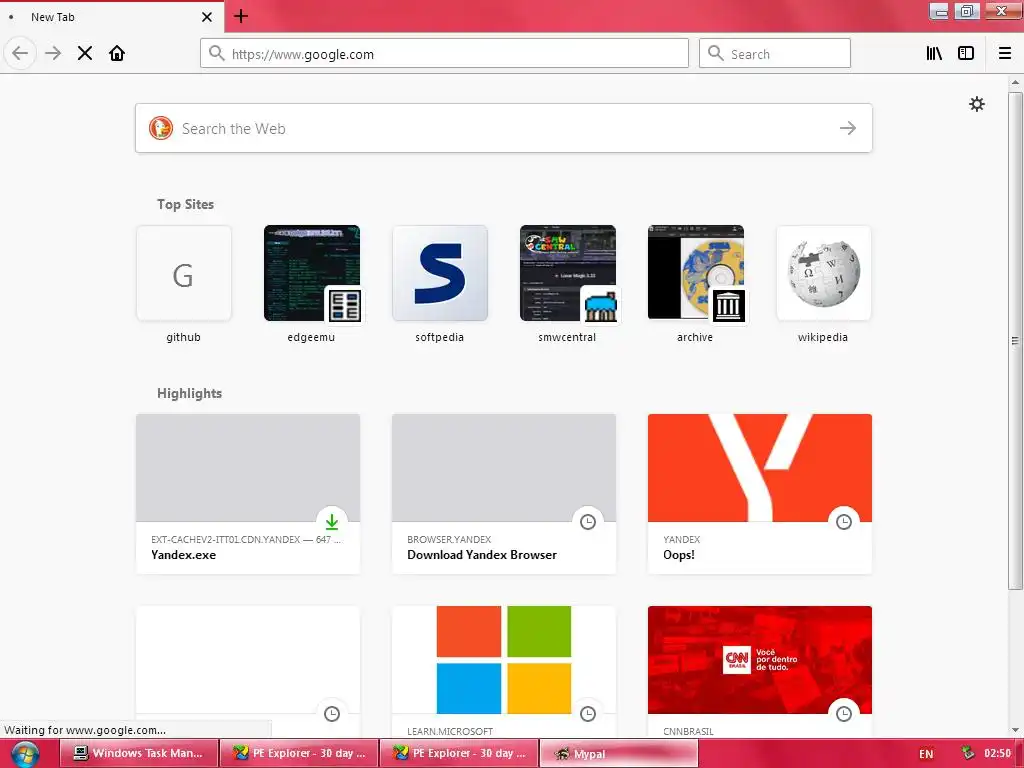This screenshot has height=768, width=1024.
Task: Open the hamburger application menu
Action: [x=1005, y=53]
